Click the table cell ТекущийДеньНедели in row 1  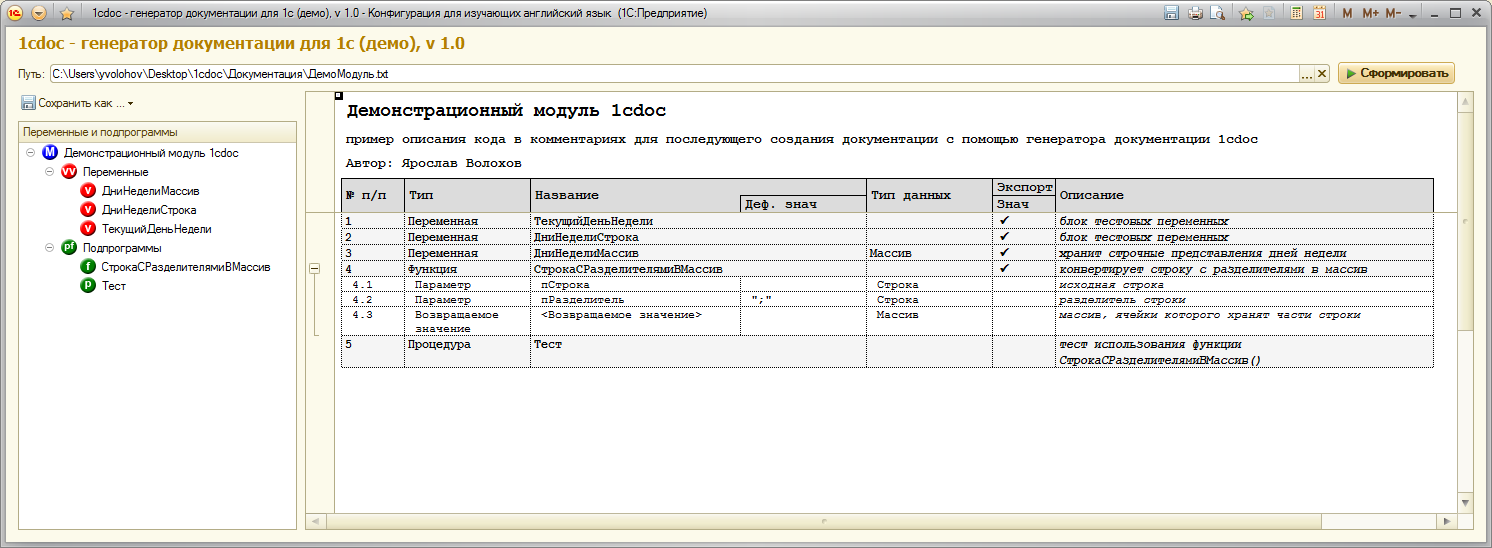click(x=698, y=221)
